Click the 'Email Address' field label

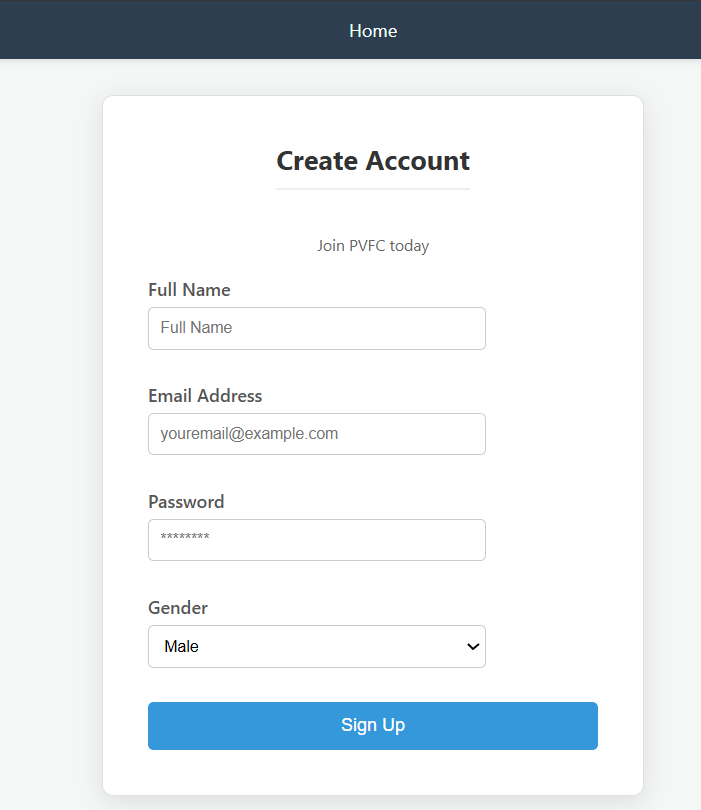(205, 396)
